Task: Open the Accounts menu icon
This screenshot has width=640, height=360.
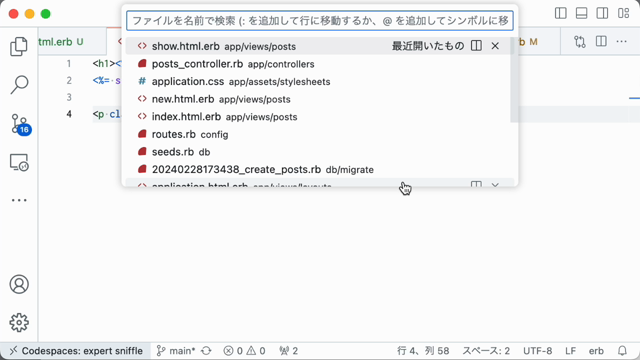Action: [x=19, y=284]
